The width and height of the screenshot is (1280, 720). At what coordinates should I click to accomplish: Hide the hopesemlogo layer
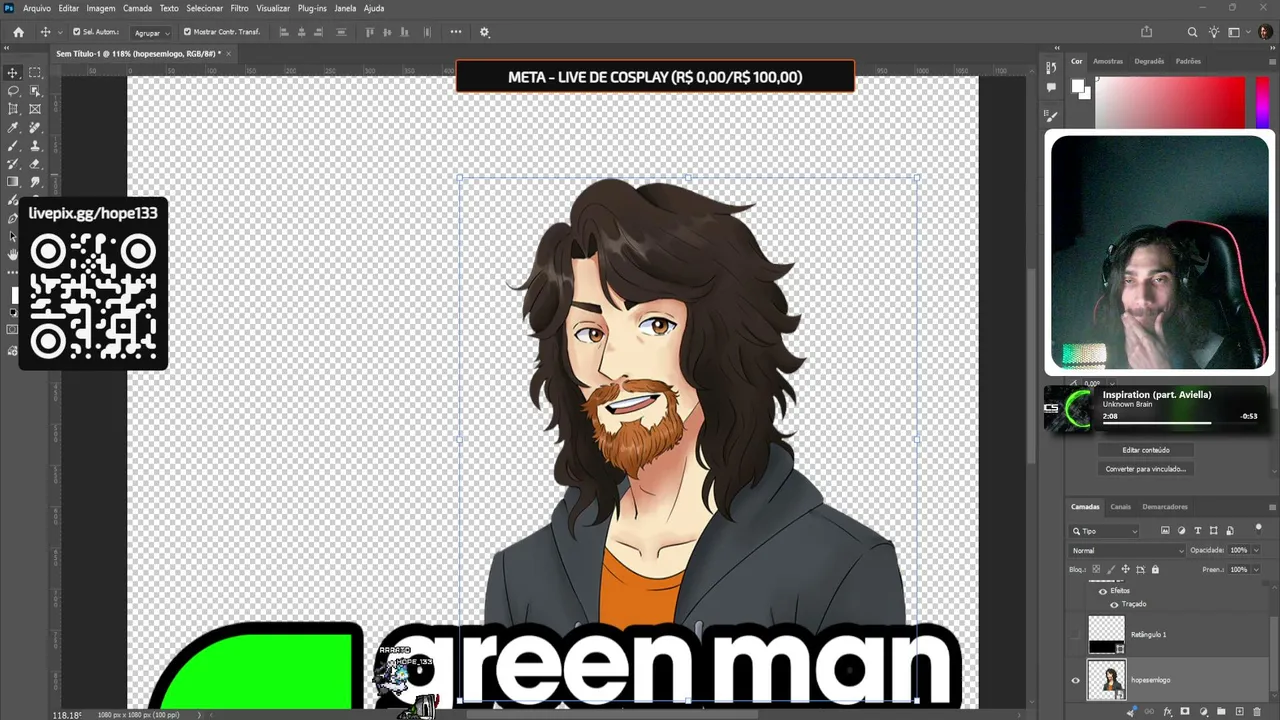pyautogui.click(x=1076, y=680)
